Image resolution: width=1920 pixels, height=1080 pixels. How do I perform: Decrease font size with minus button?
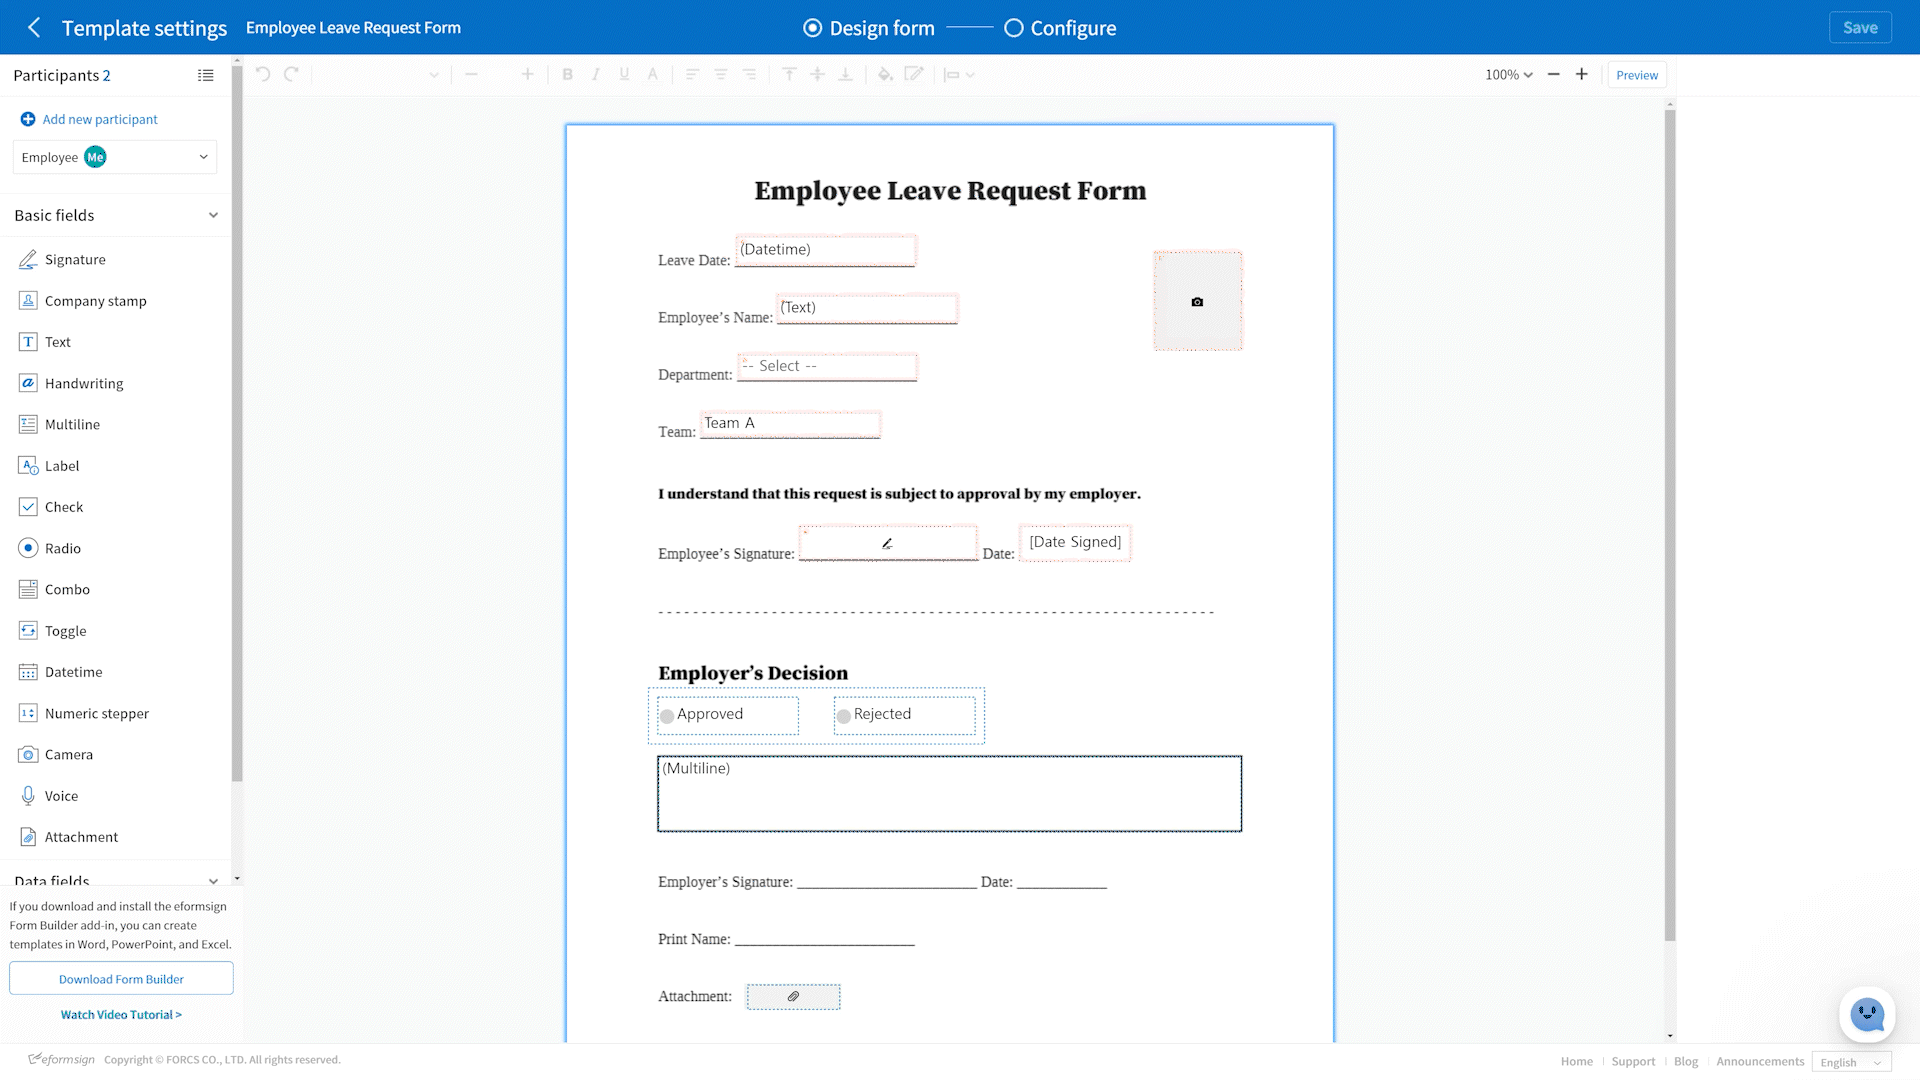(472, 74)
